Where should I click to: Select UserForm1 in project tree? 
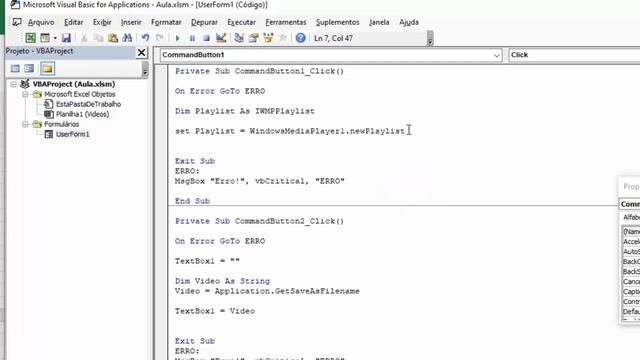pyautogui.click(x=73, y=134)
